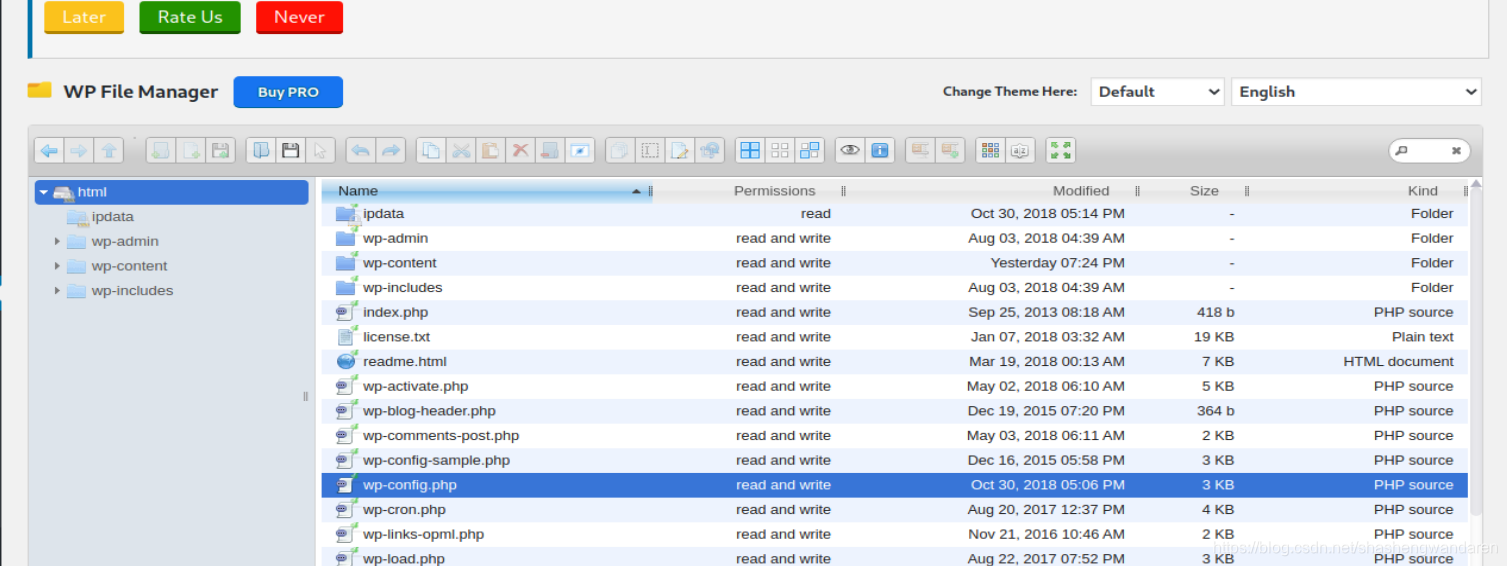The width and height of the screenshot is (1507, 566).
Task: Select the wp-blog-header.php file
Action: coord(895,411)
